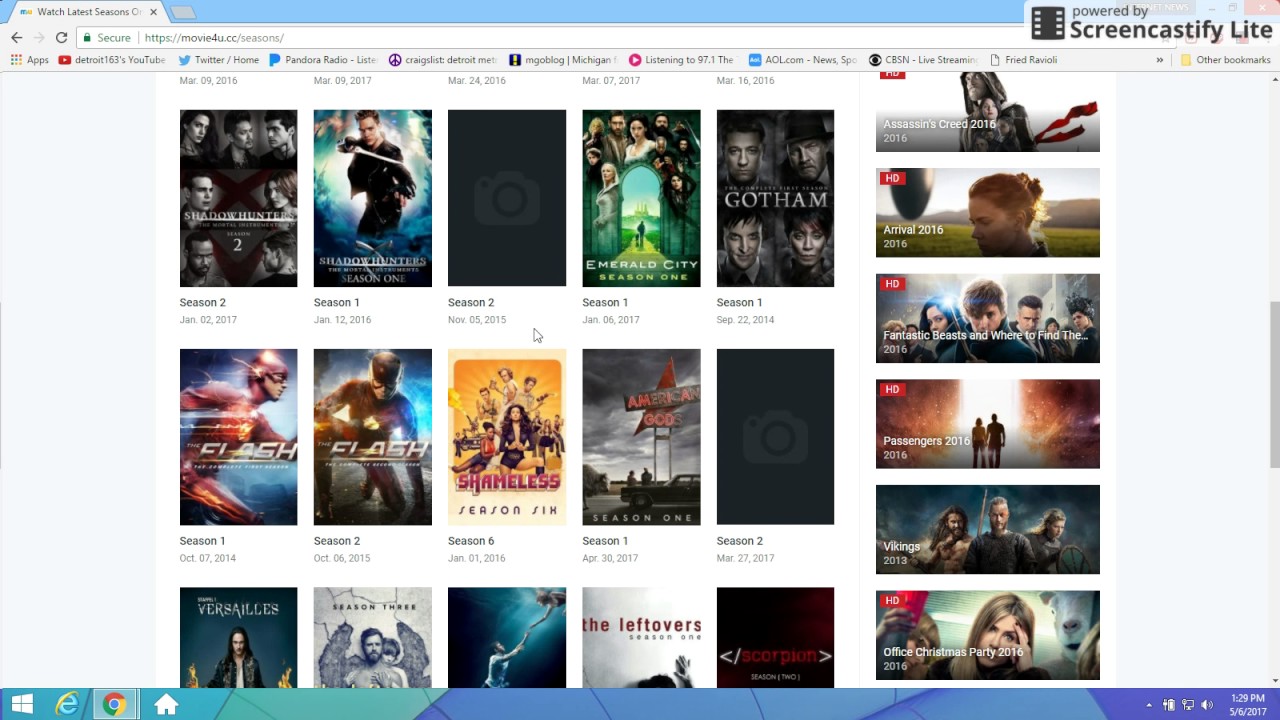1280x720 pixels.
Task: Select Chrome icon in taskbar
Action: [x=114, y=704]
